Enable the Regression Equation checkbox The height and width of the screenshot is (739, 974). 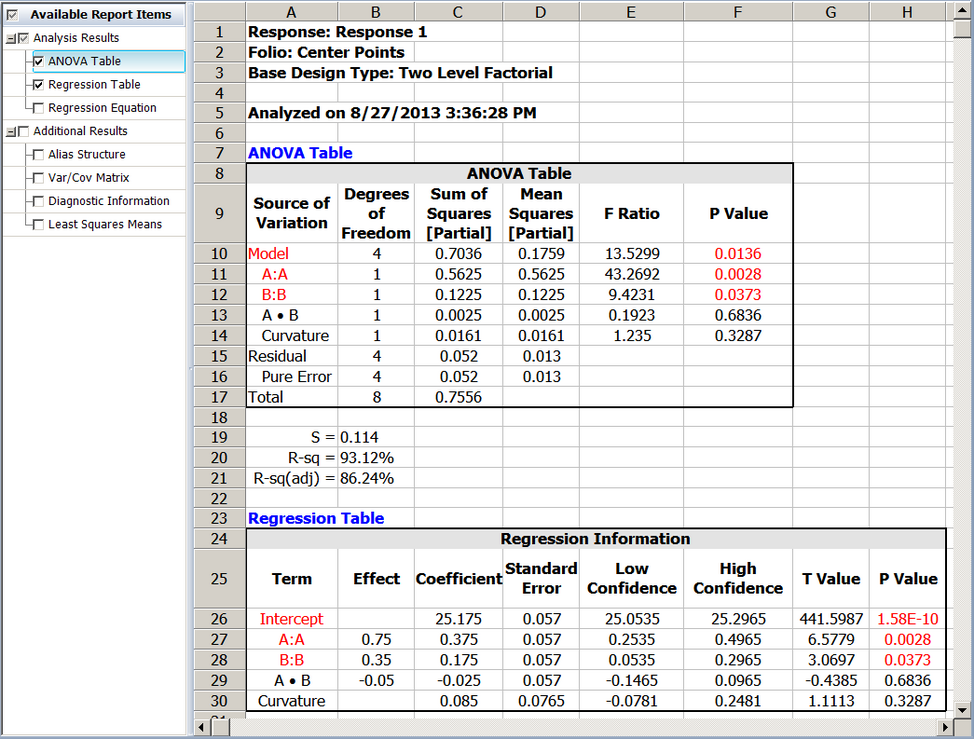tap(39, 108)
